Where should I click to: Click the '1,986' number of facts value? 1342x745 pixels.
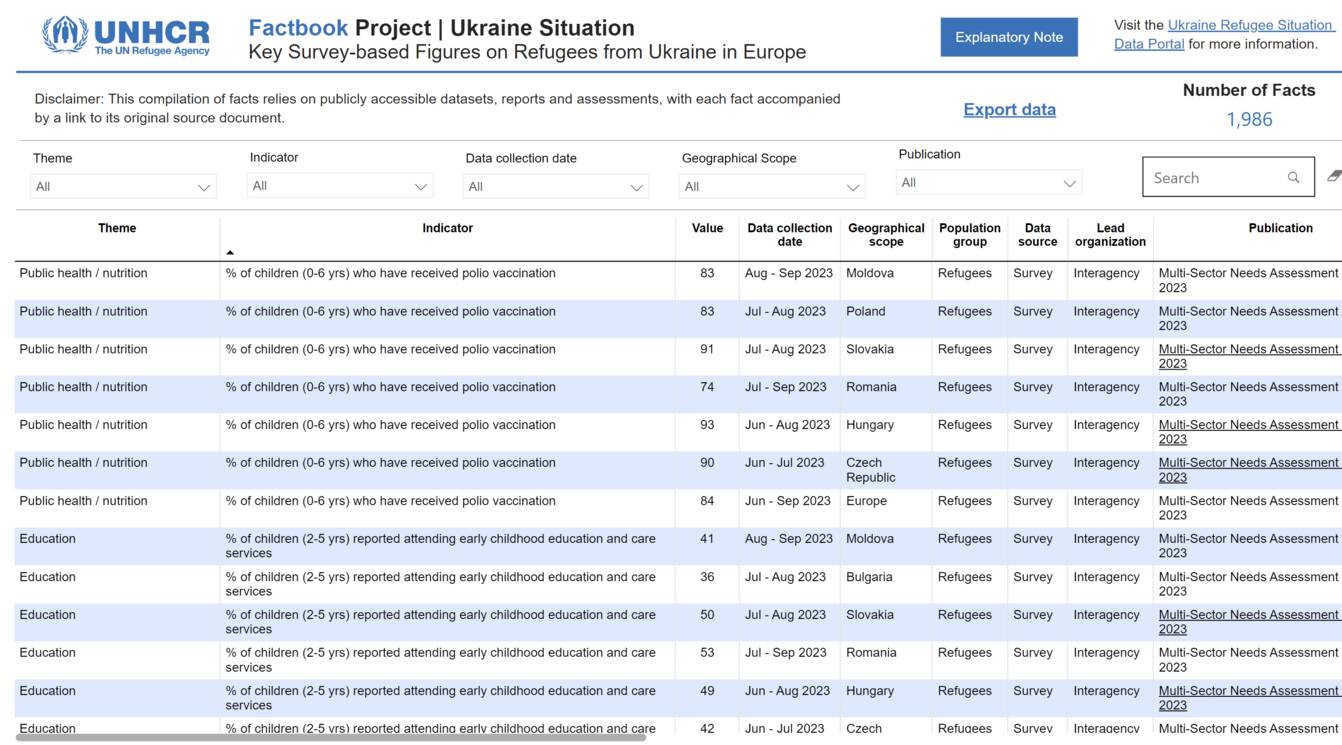point(1249,119)
